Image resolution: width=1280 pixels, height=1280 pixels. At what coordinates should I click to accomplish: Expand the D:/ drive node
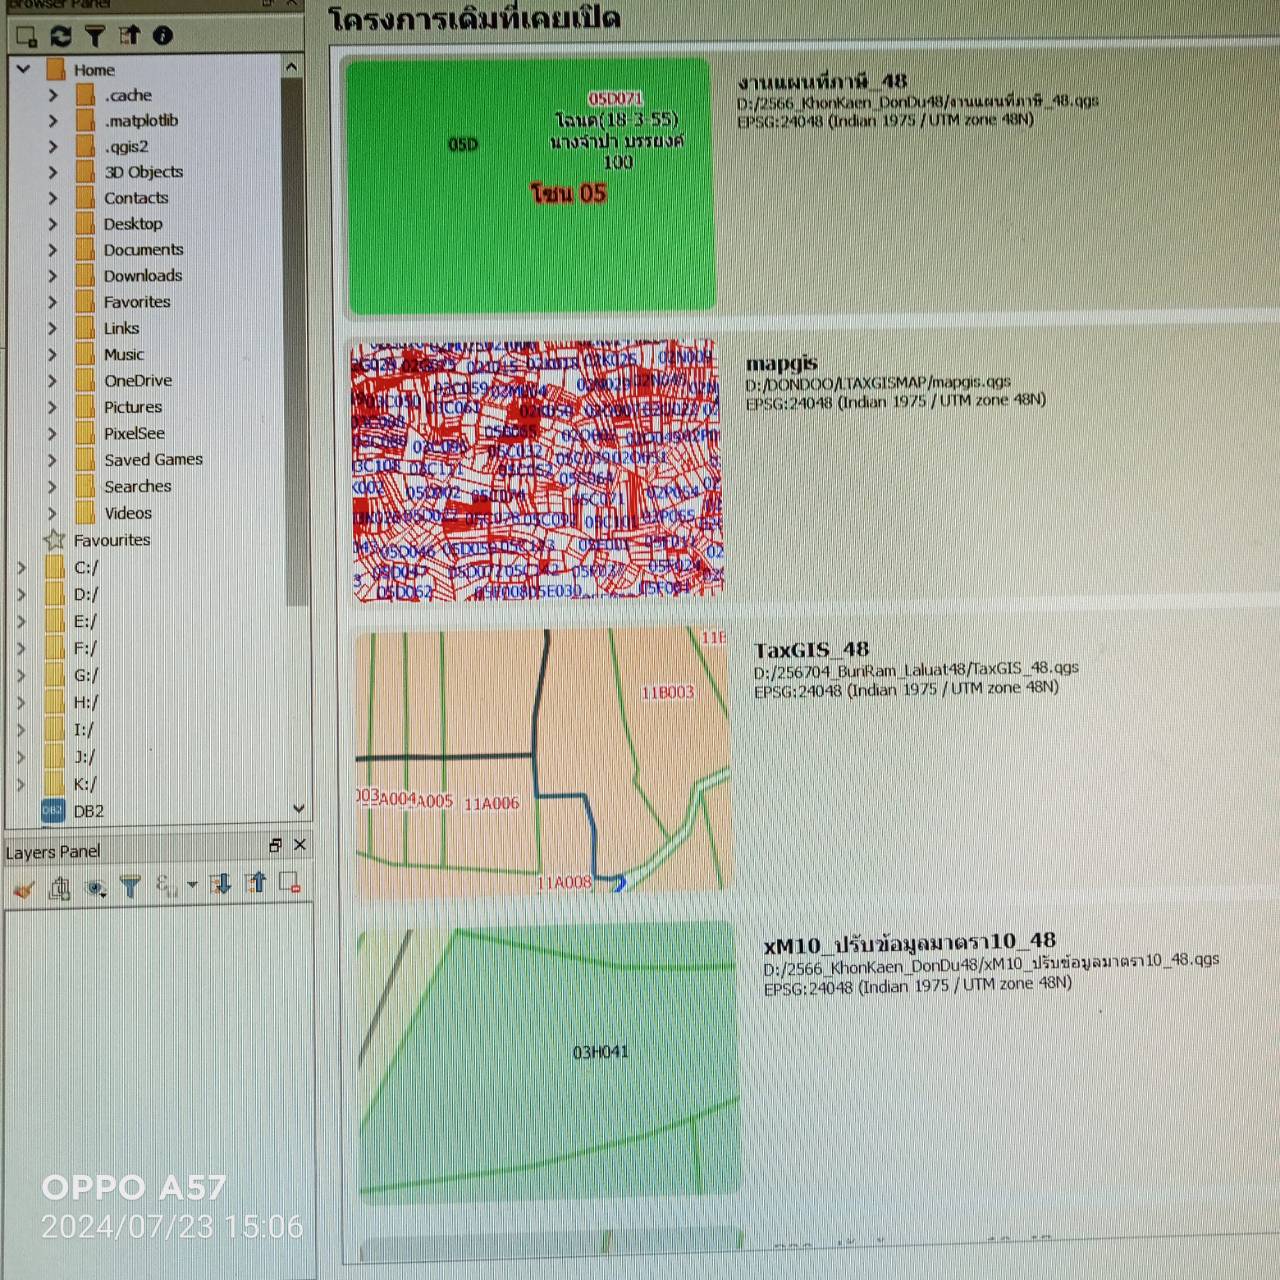[21, 595]
